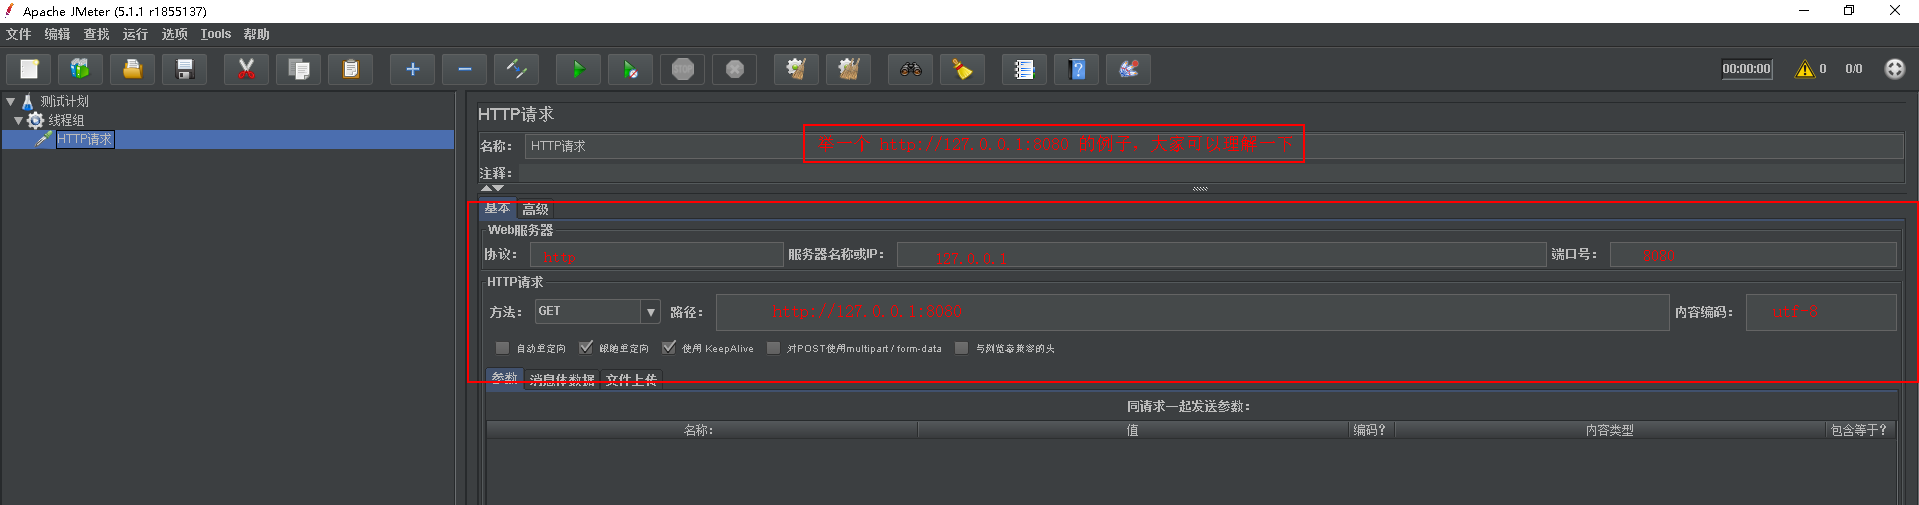Click Start no pauses icon
The image size is (1919, 505).
click(x=631, y=69)
